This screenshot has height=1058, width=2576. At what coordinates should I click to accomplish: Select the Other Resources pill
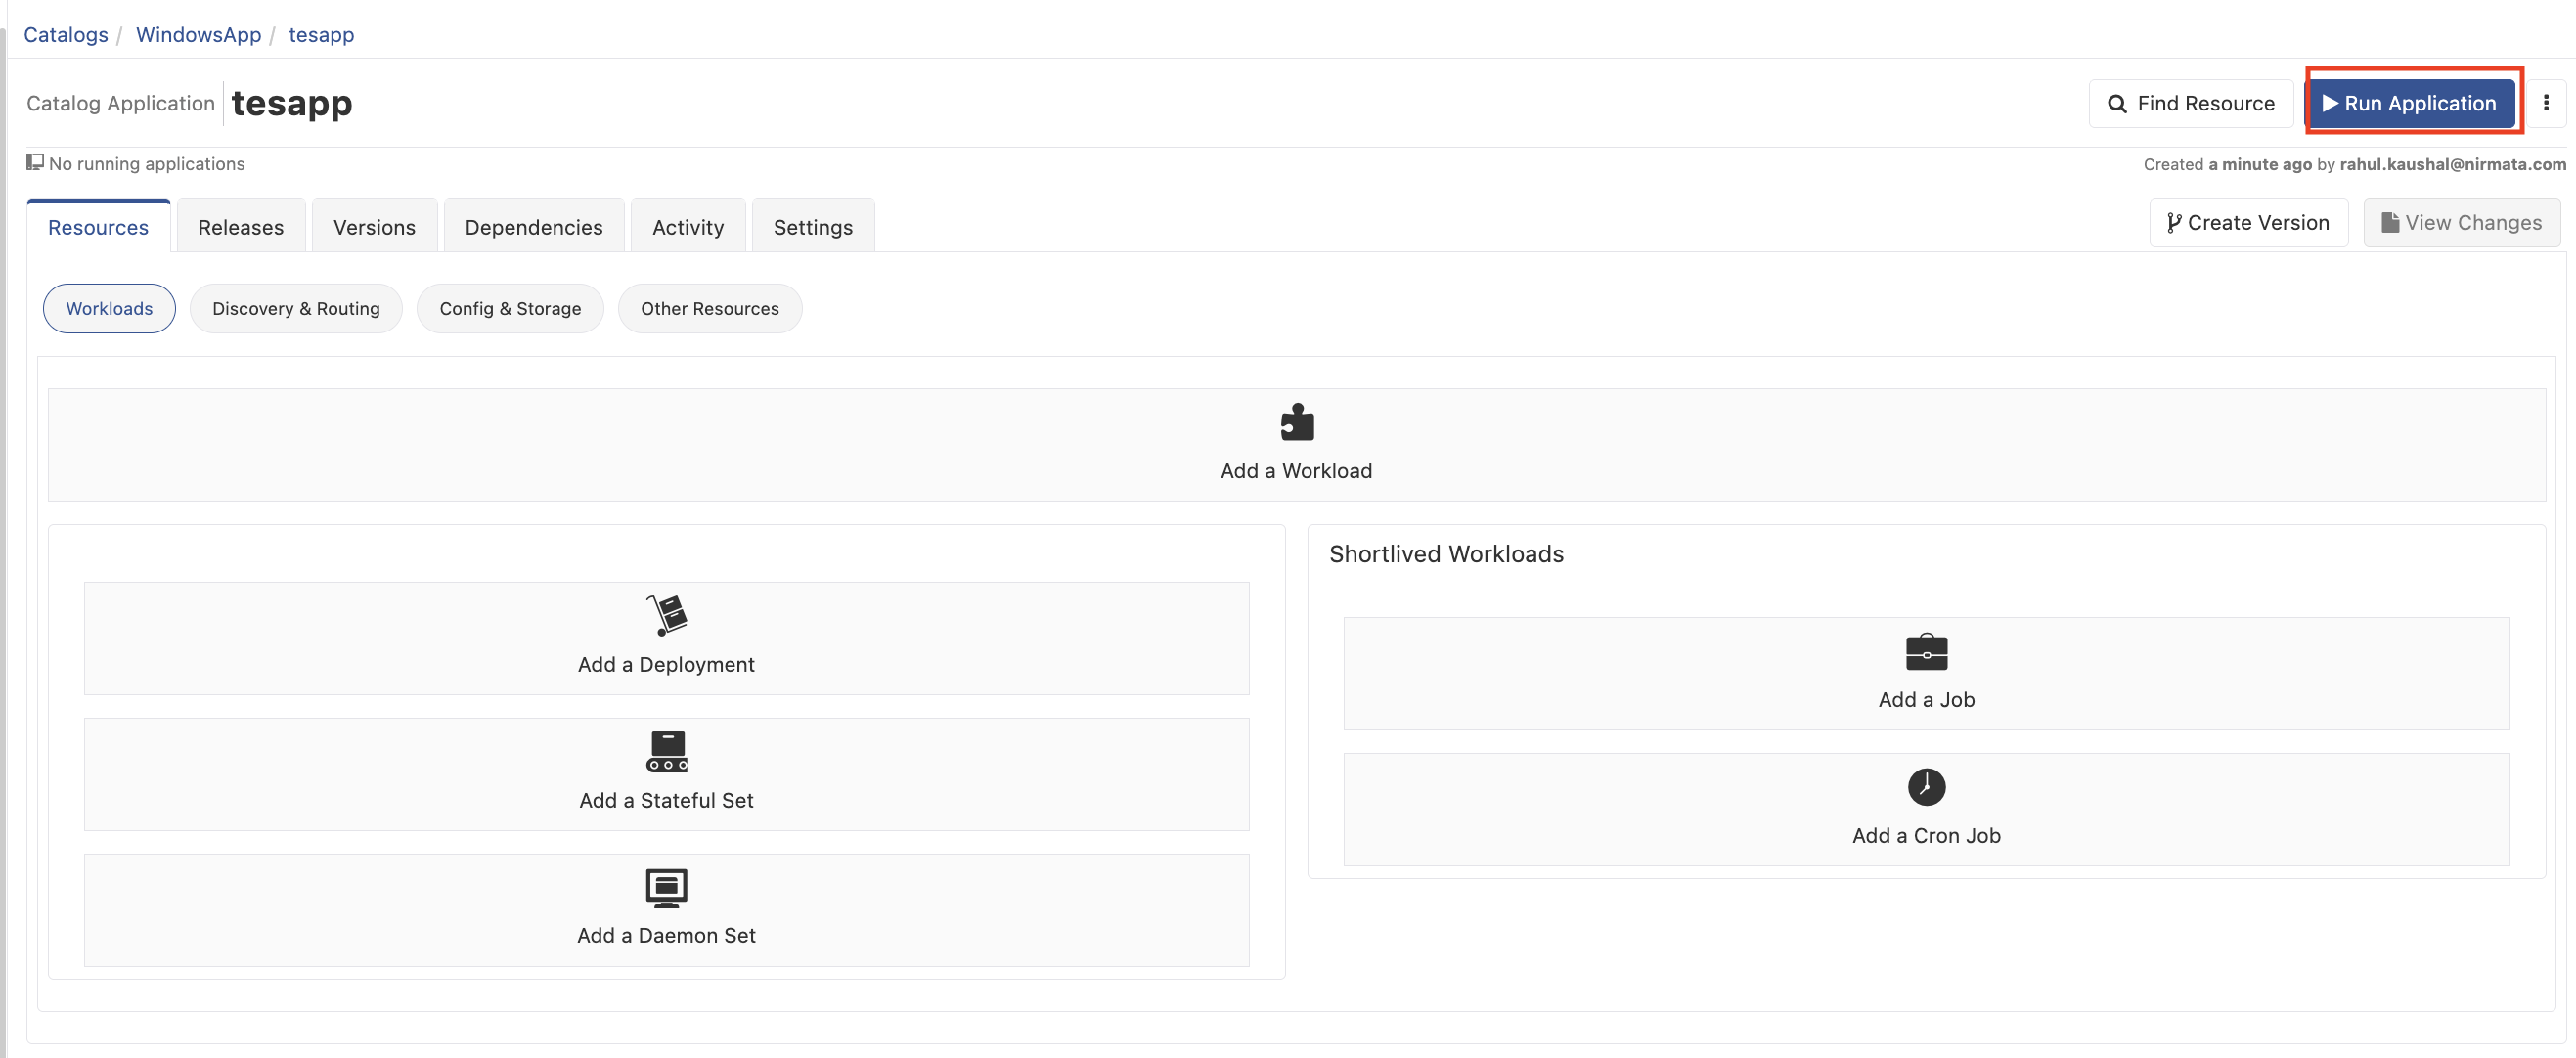click(x=710, y=308)
